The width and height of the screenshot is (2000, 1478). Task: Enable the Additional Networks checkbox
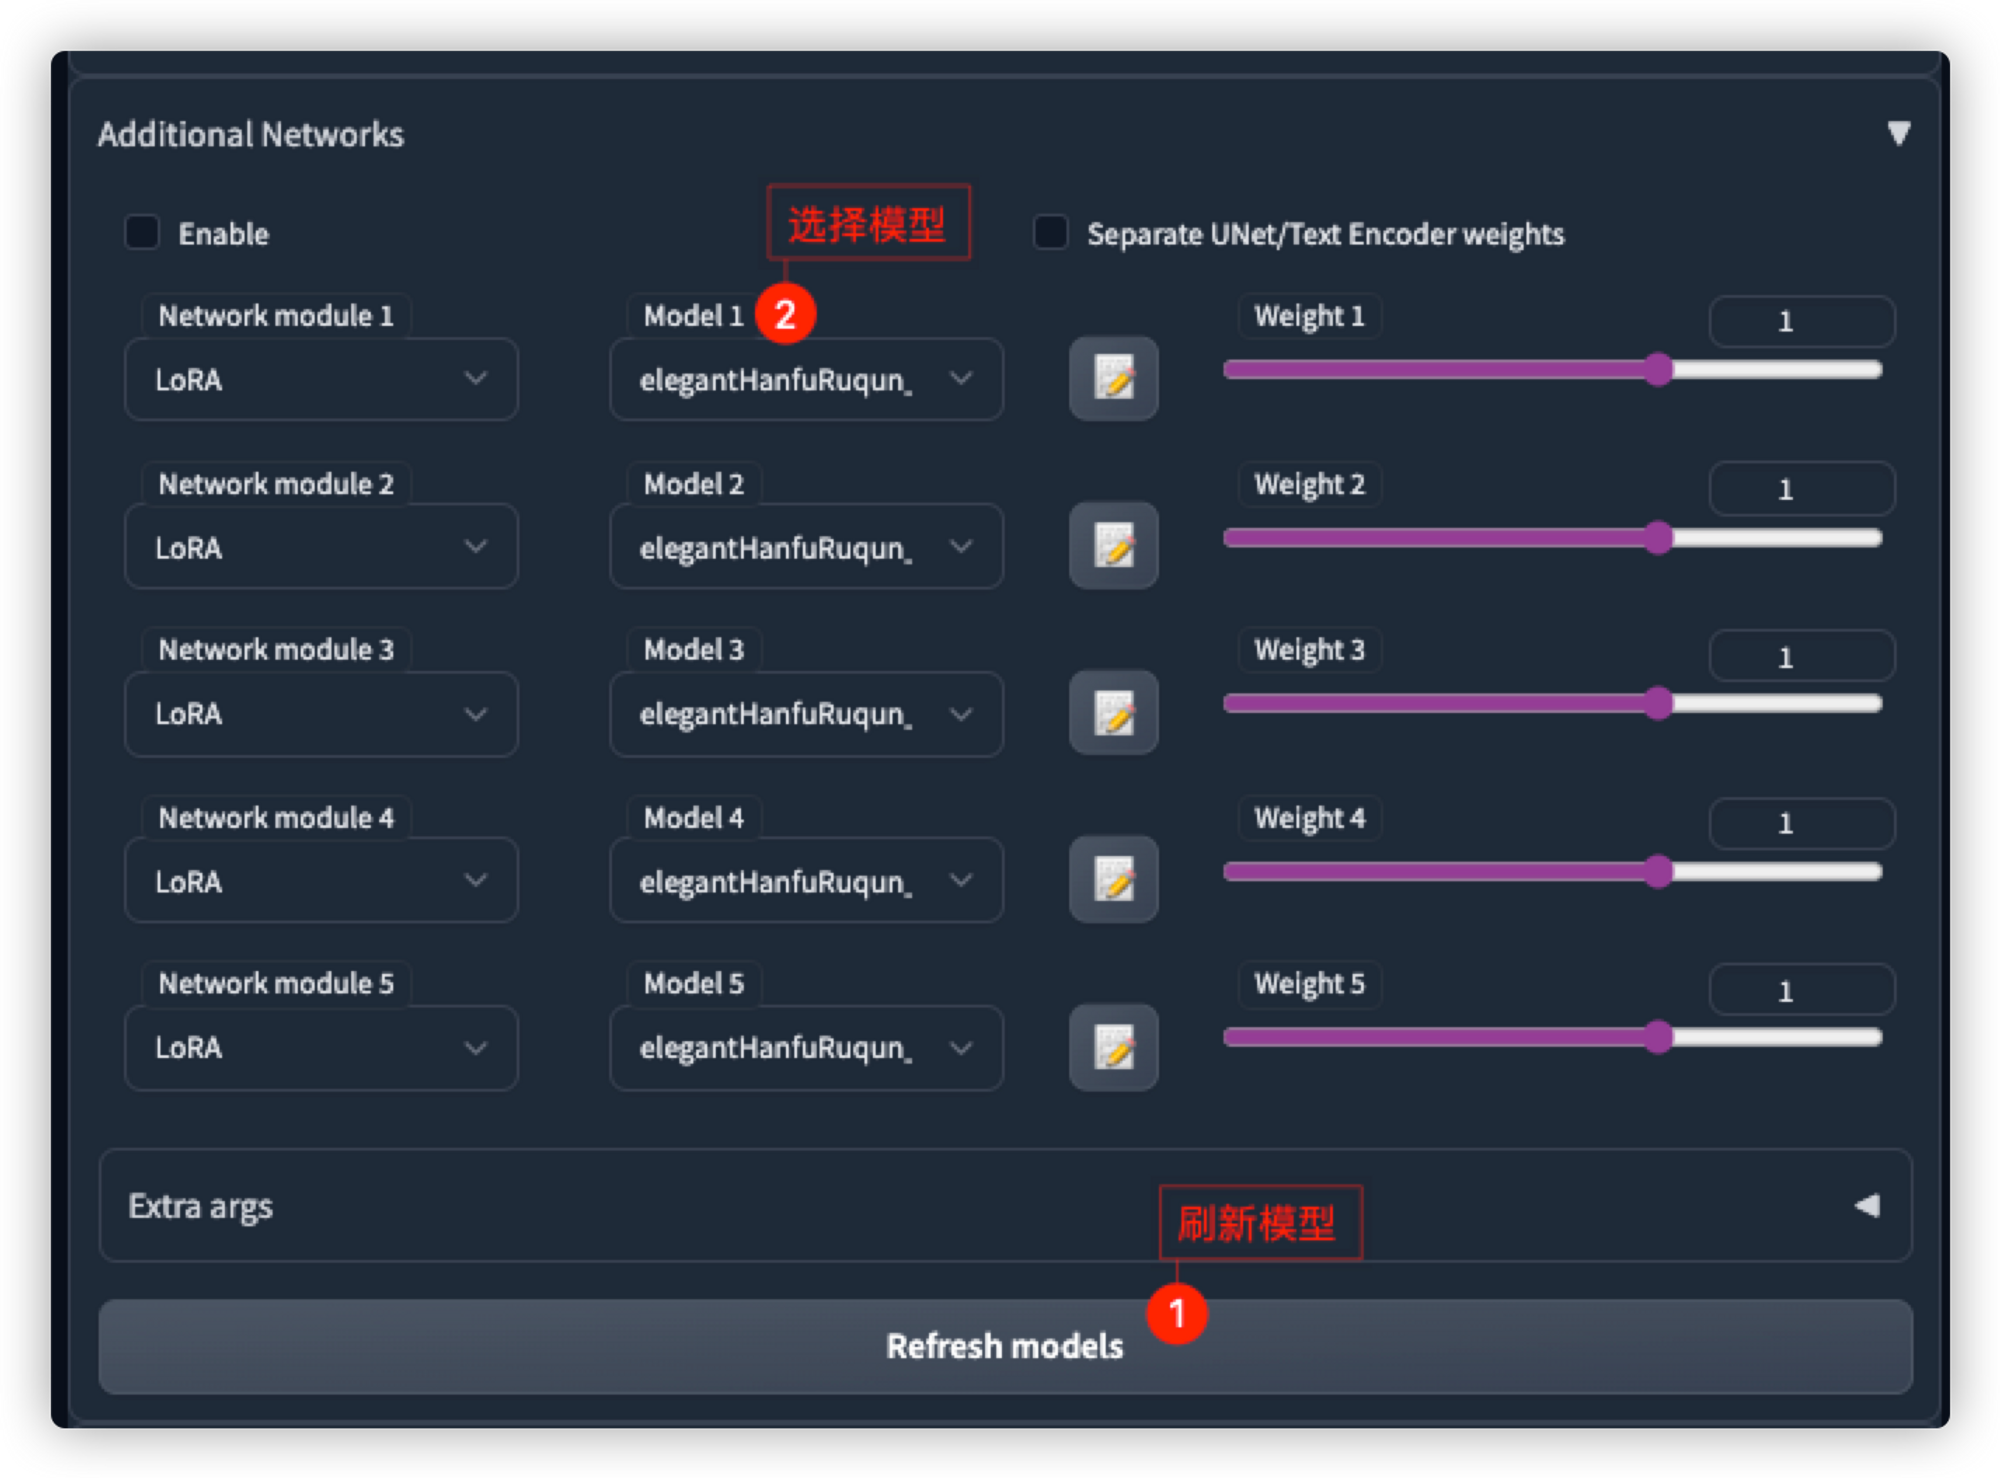click(142, 233)
